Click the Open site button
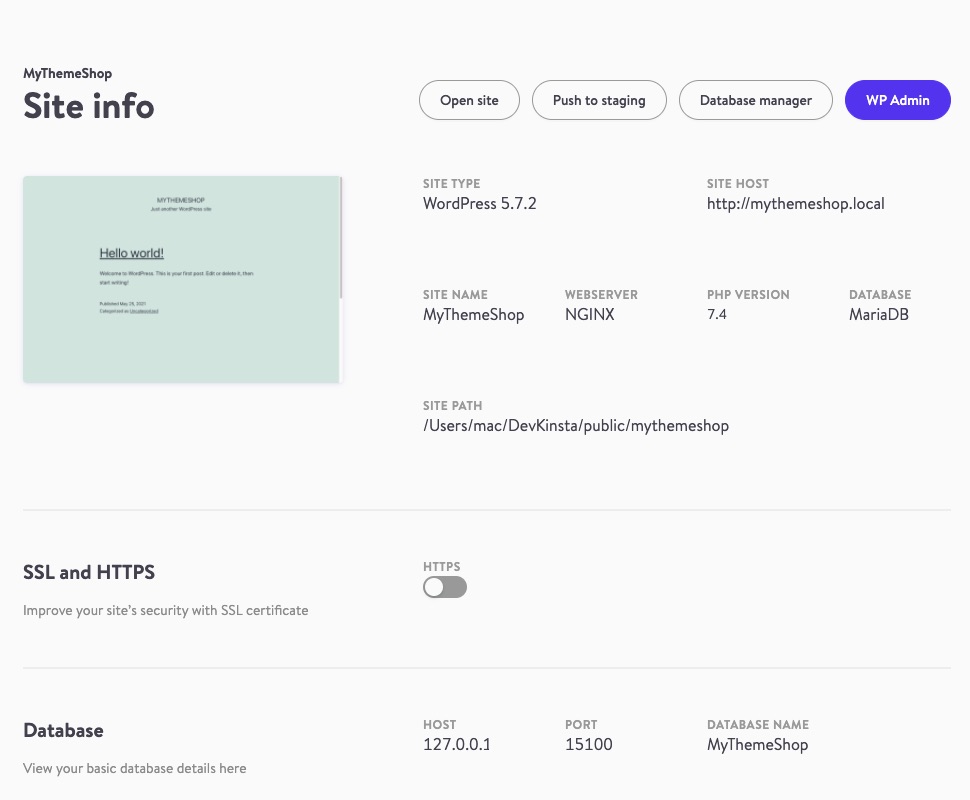 (469, 100)
